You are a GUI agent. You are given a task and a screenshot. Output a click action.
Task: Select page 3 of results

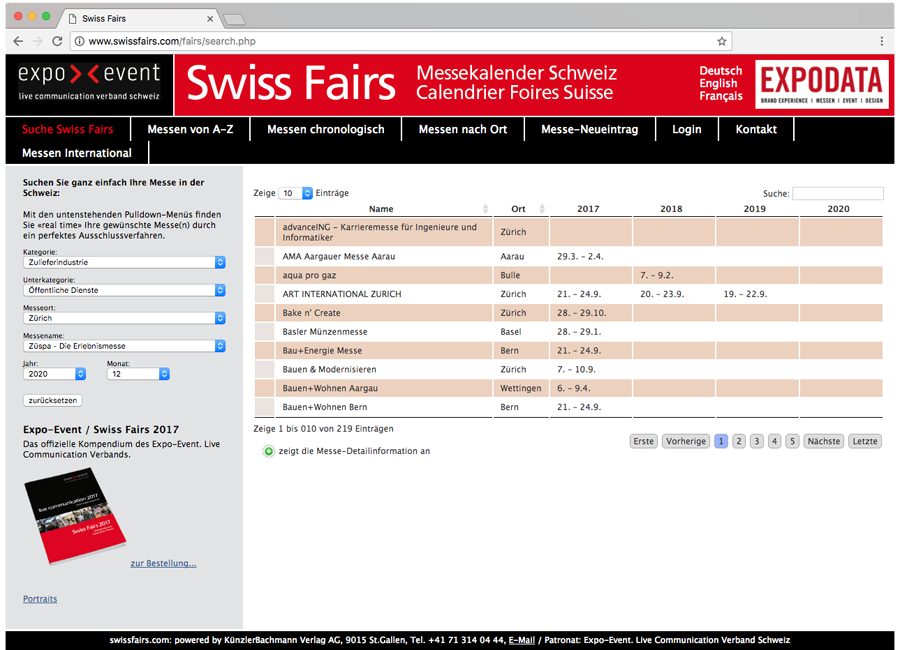(757, 441)
